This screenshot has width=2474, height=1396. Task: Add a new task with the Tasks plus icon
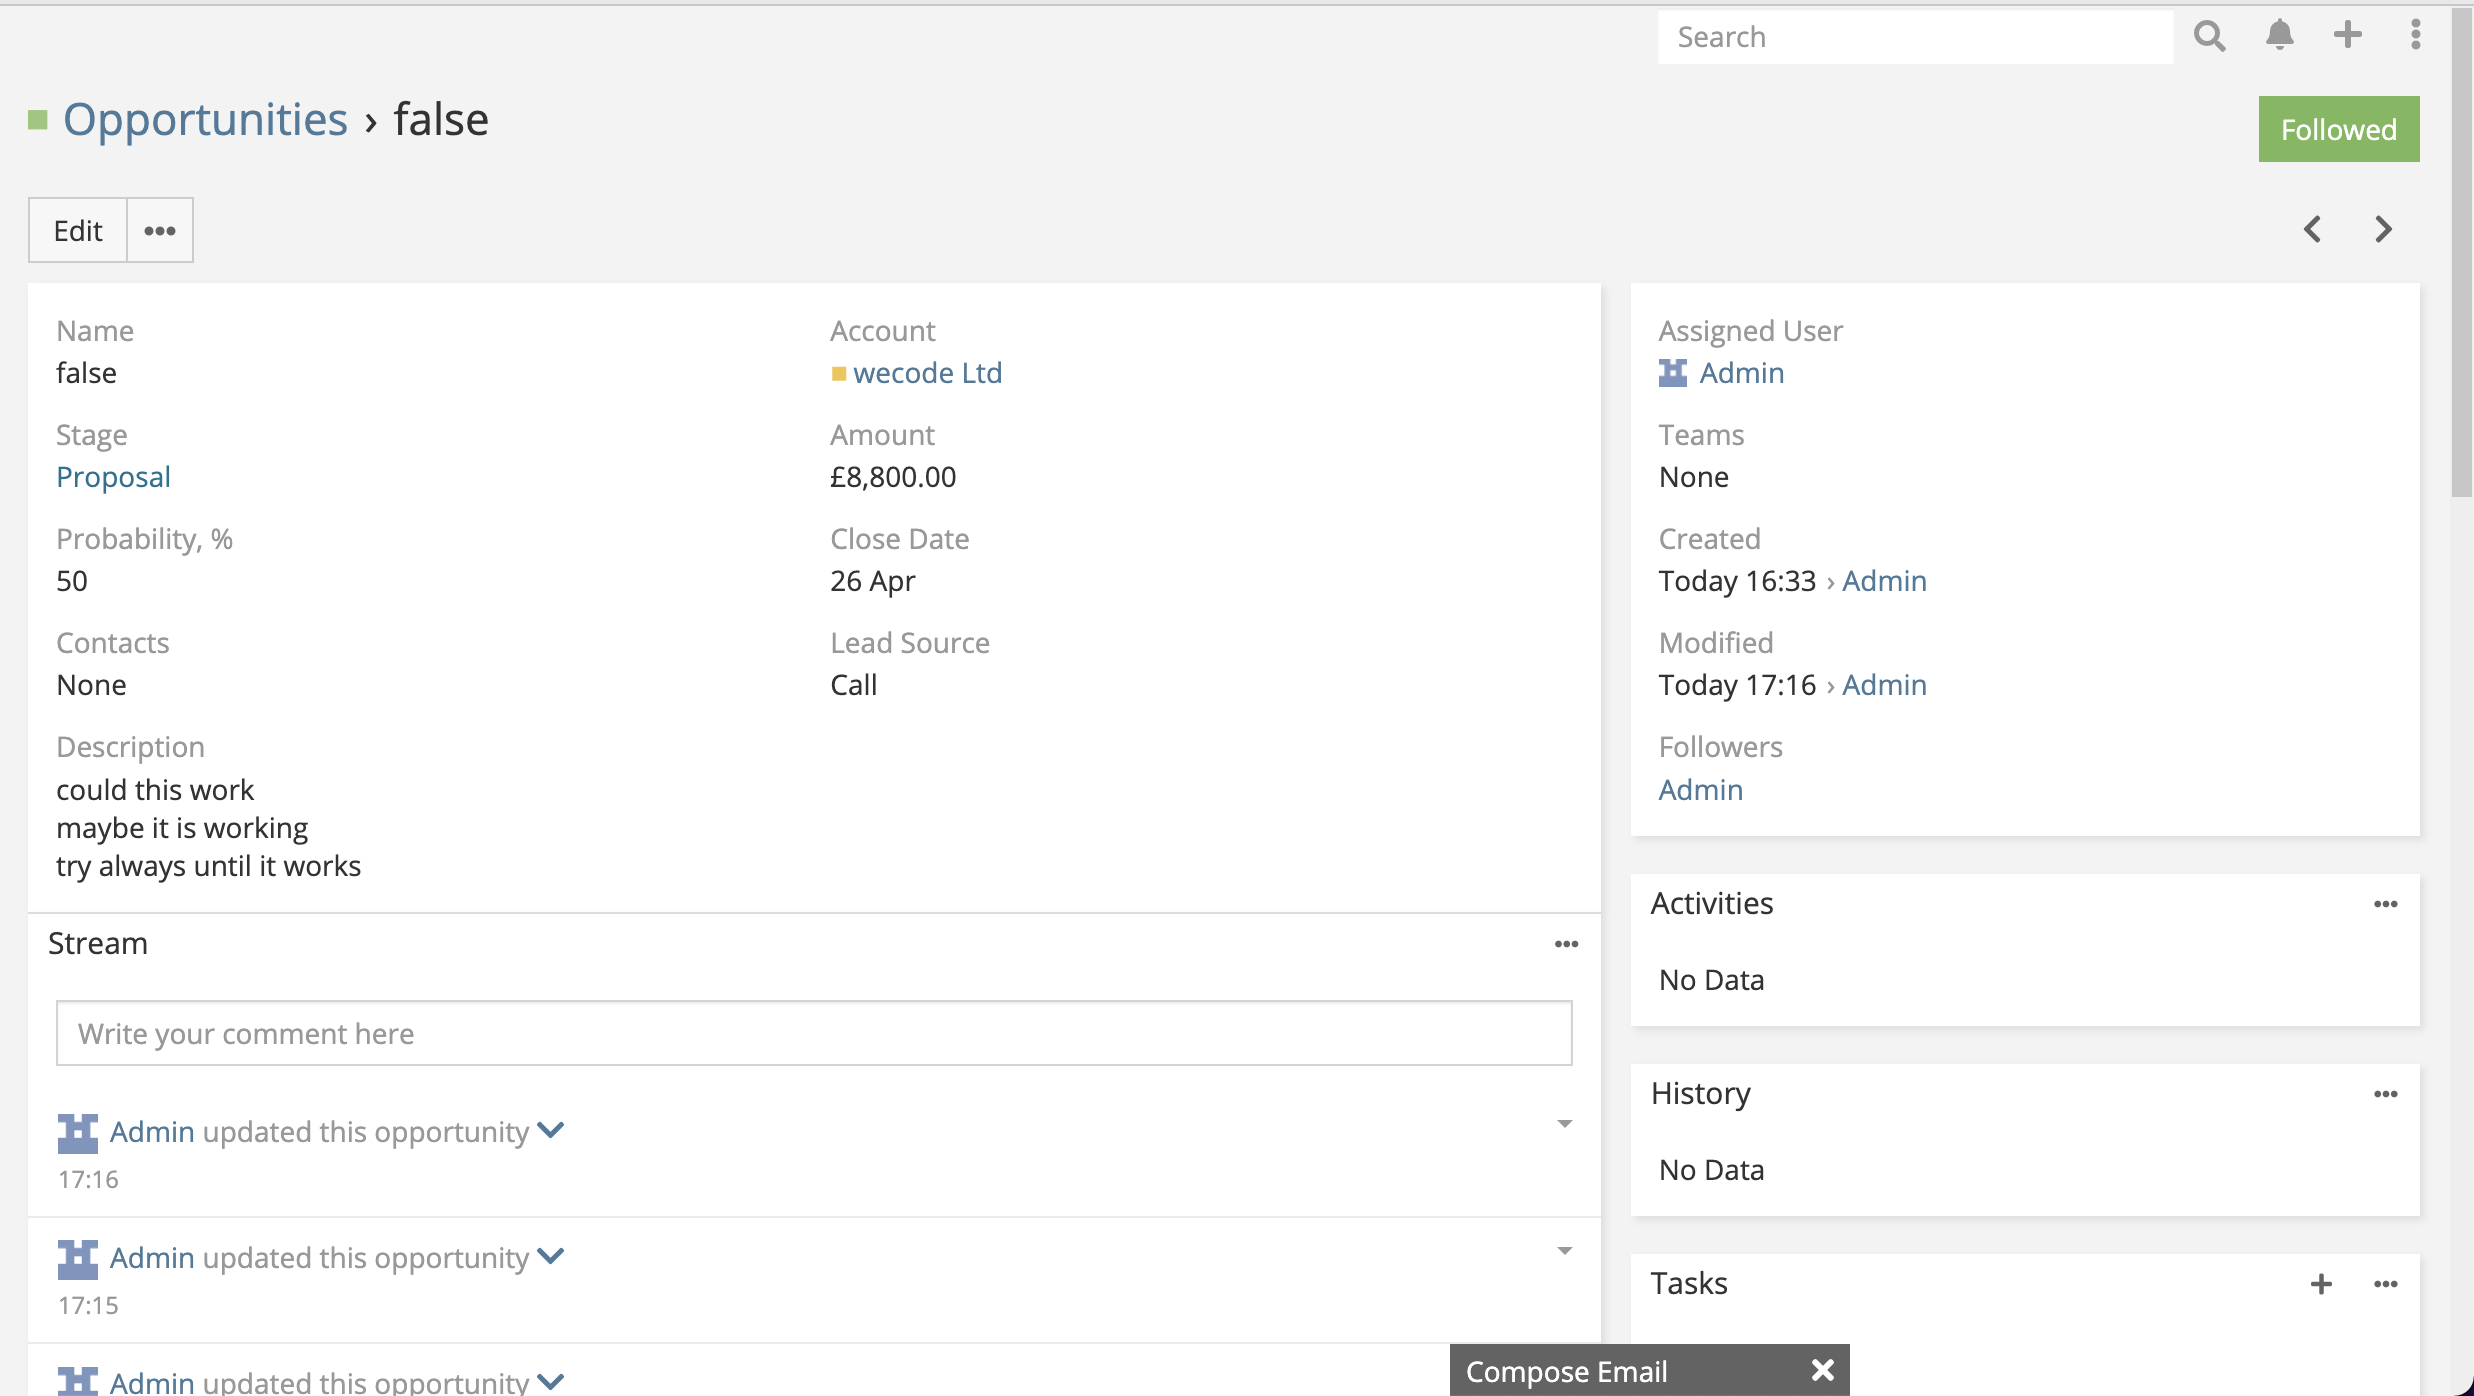click(x=2322, y=1283)
